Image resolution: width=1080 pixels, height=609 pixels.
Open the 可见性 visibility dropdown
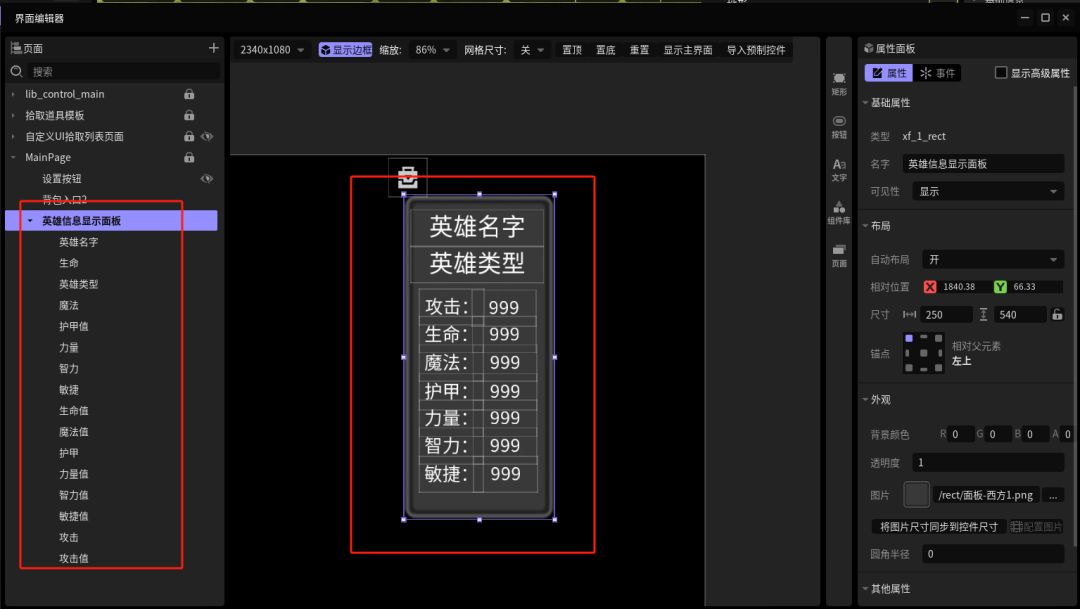(x=988, y=192)
